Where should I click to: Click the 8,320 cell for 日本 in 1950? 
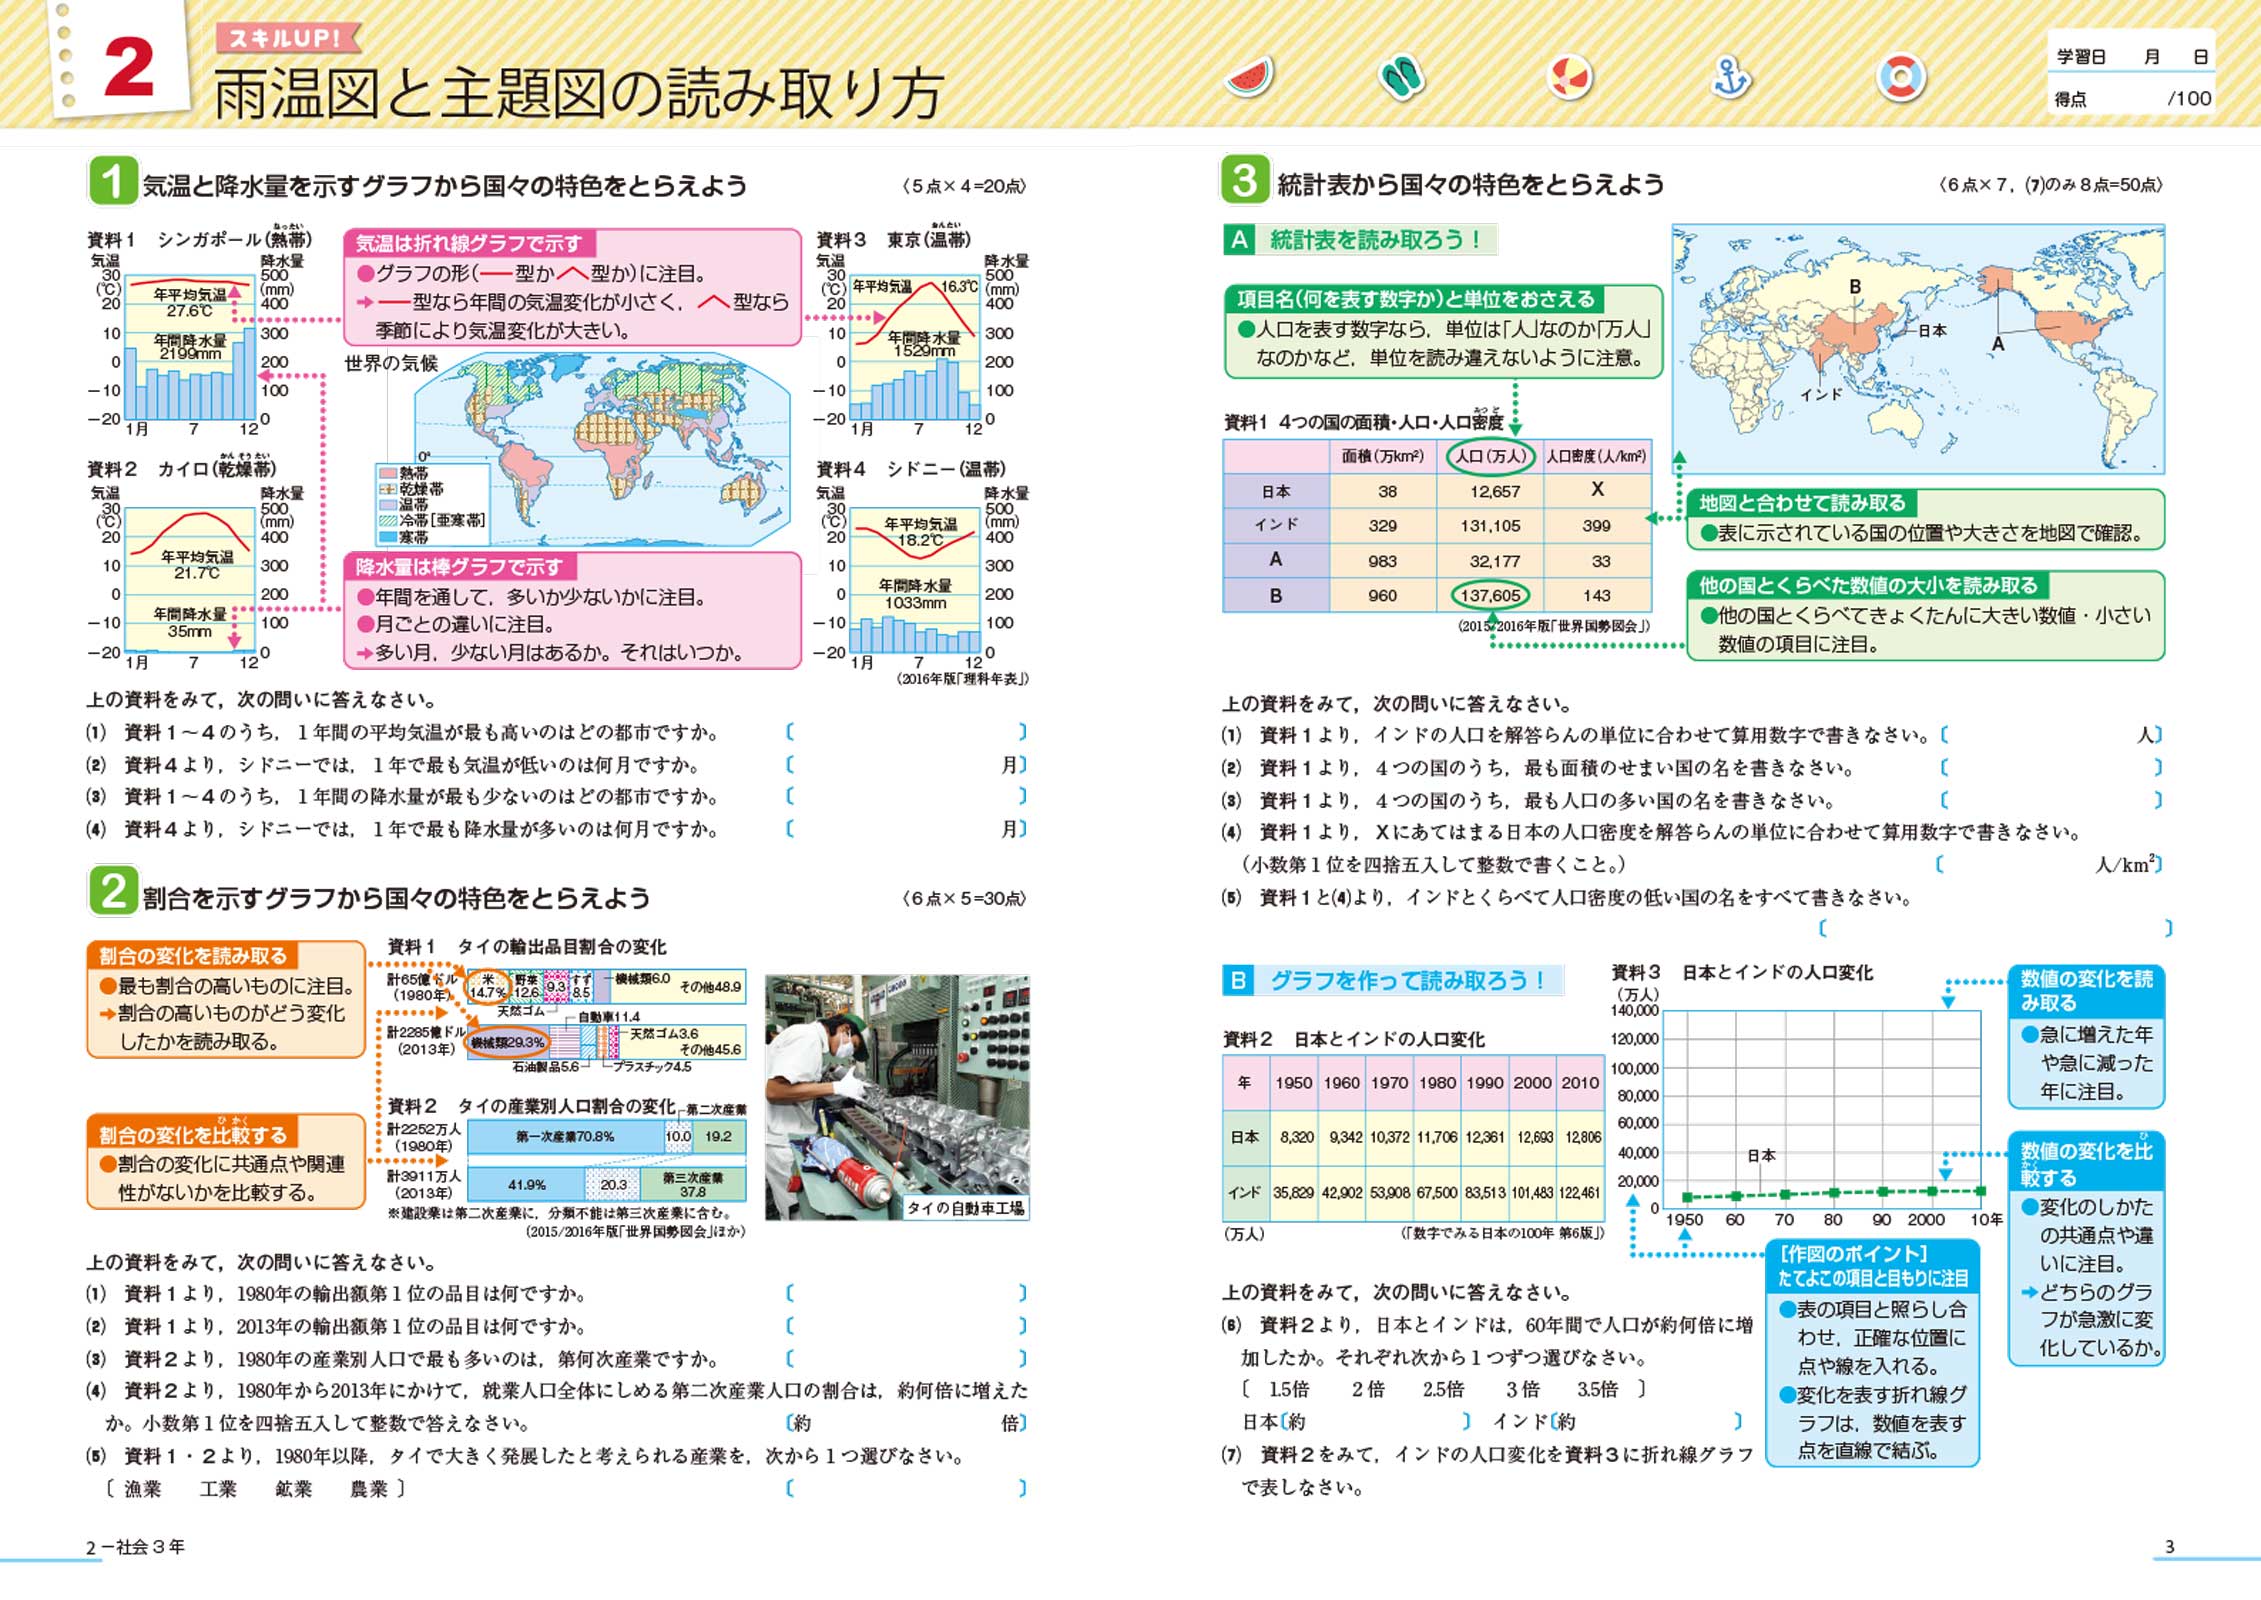click(1296, 1137)
